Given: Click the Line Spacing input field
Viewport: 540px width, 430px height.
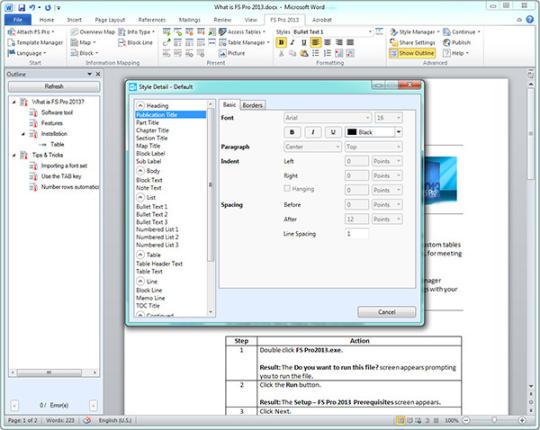Looking at the screenshot, I should pyautogui.click(x=356, y=234).
